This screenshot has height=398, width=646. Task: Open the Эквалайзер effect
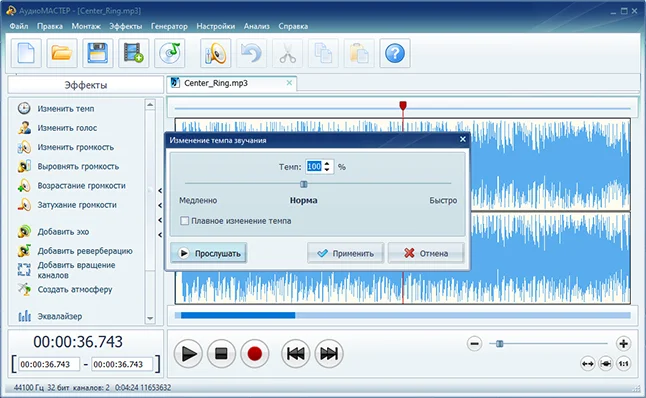(x=50, y=316)
